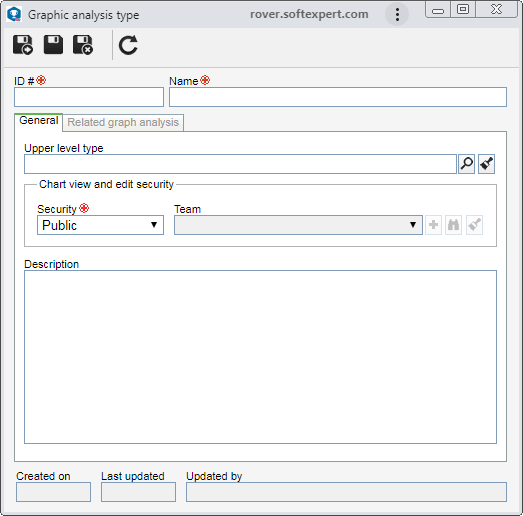
Task: Open Upper level type search magnifier
Action: click(x=467, y=164)
